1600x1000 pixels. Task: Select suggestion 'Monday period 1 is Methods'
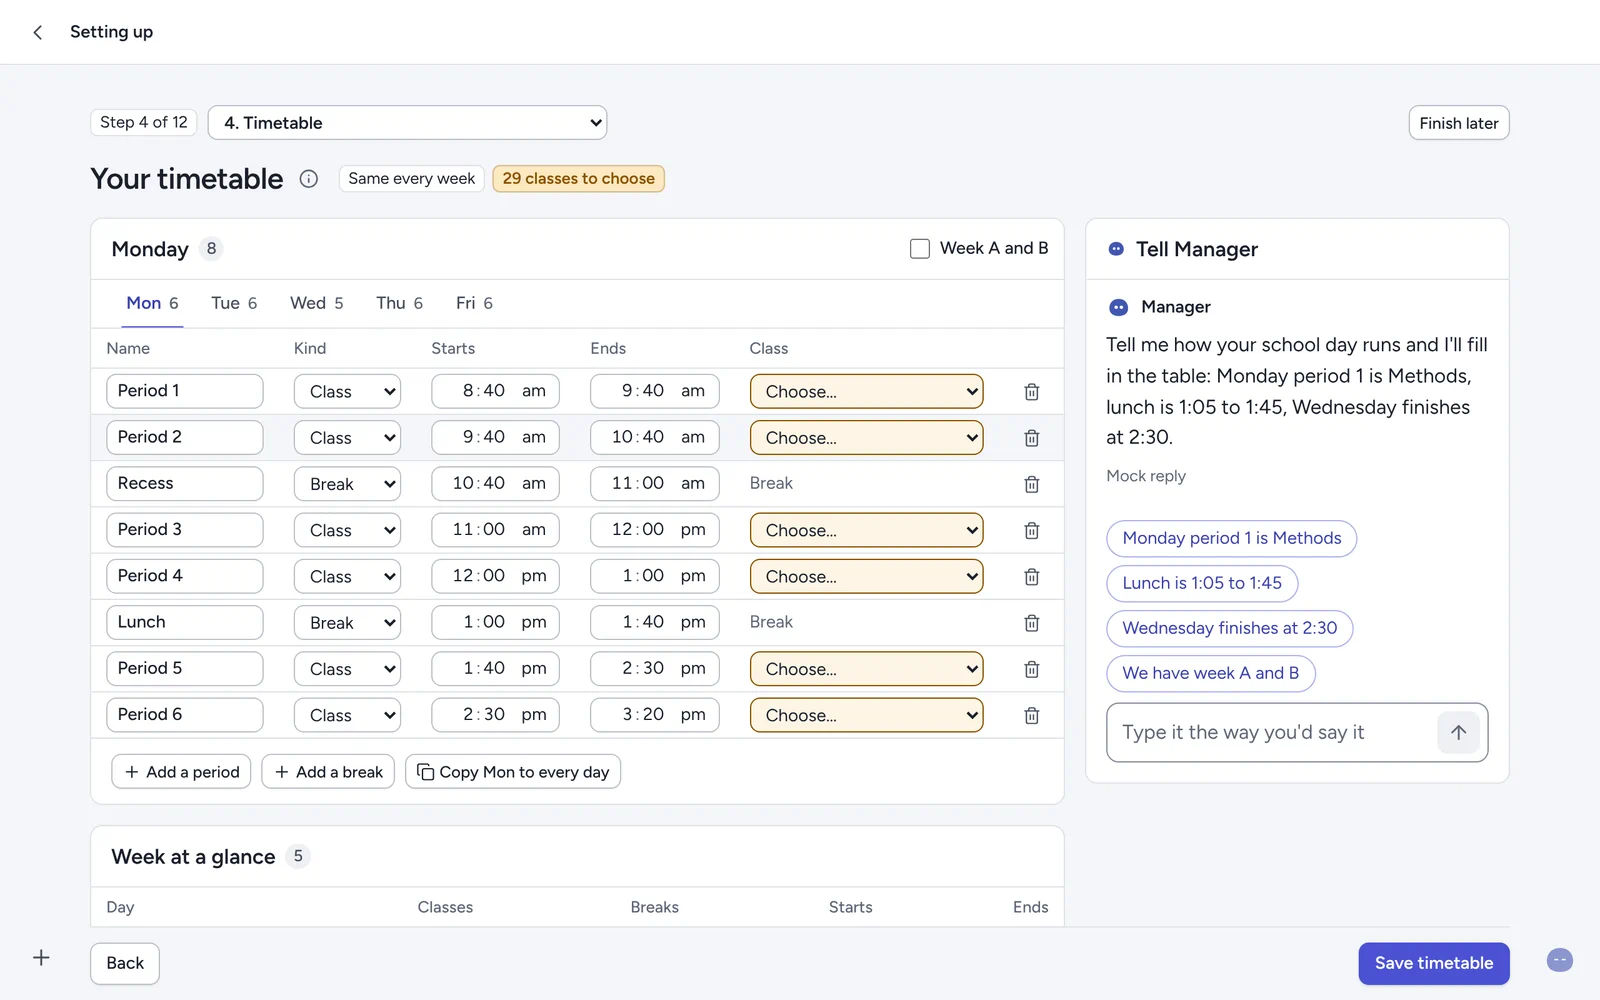click(x=1231, y=538)
